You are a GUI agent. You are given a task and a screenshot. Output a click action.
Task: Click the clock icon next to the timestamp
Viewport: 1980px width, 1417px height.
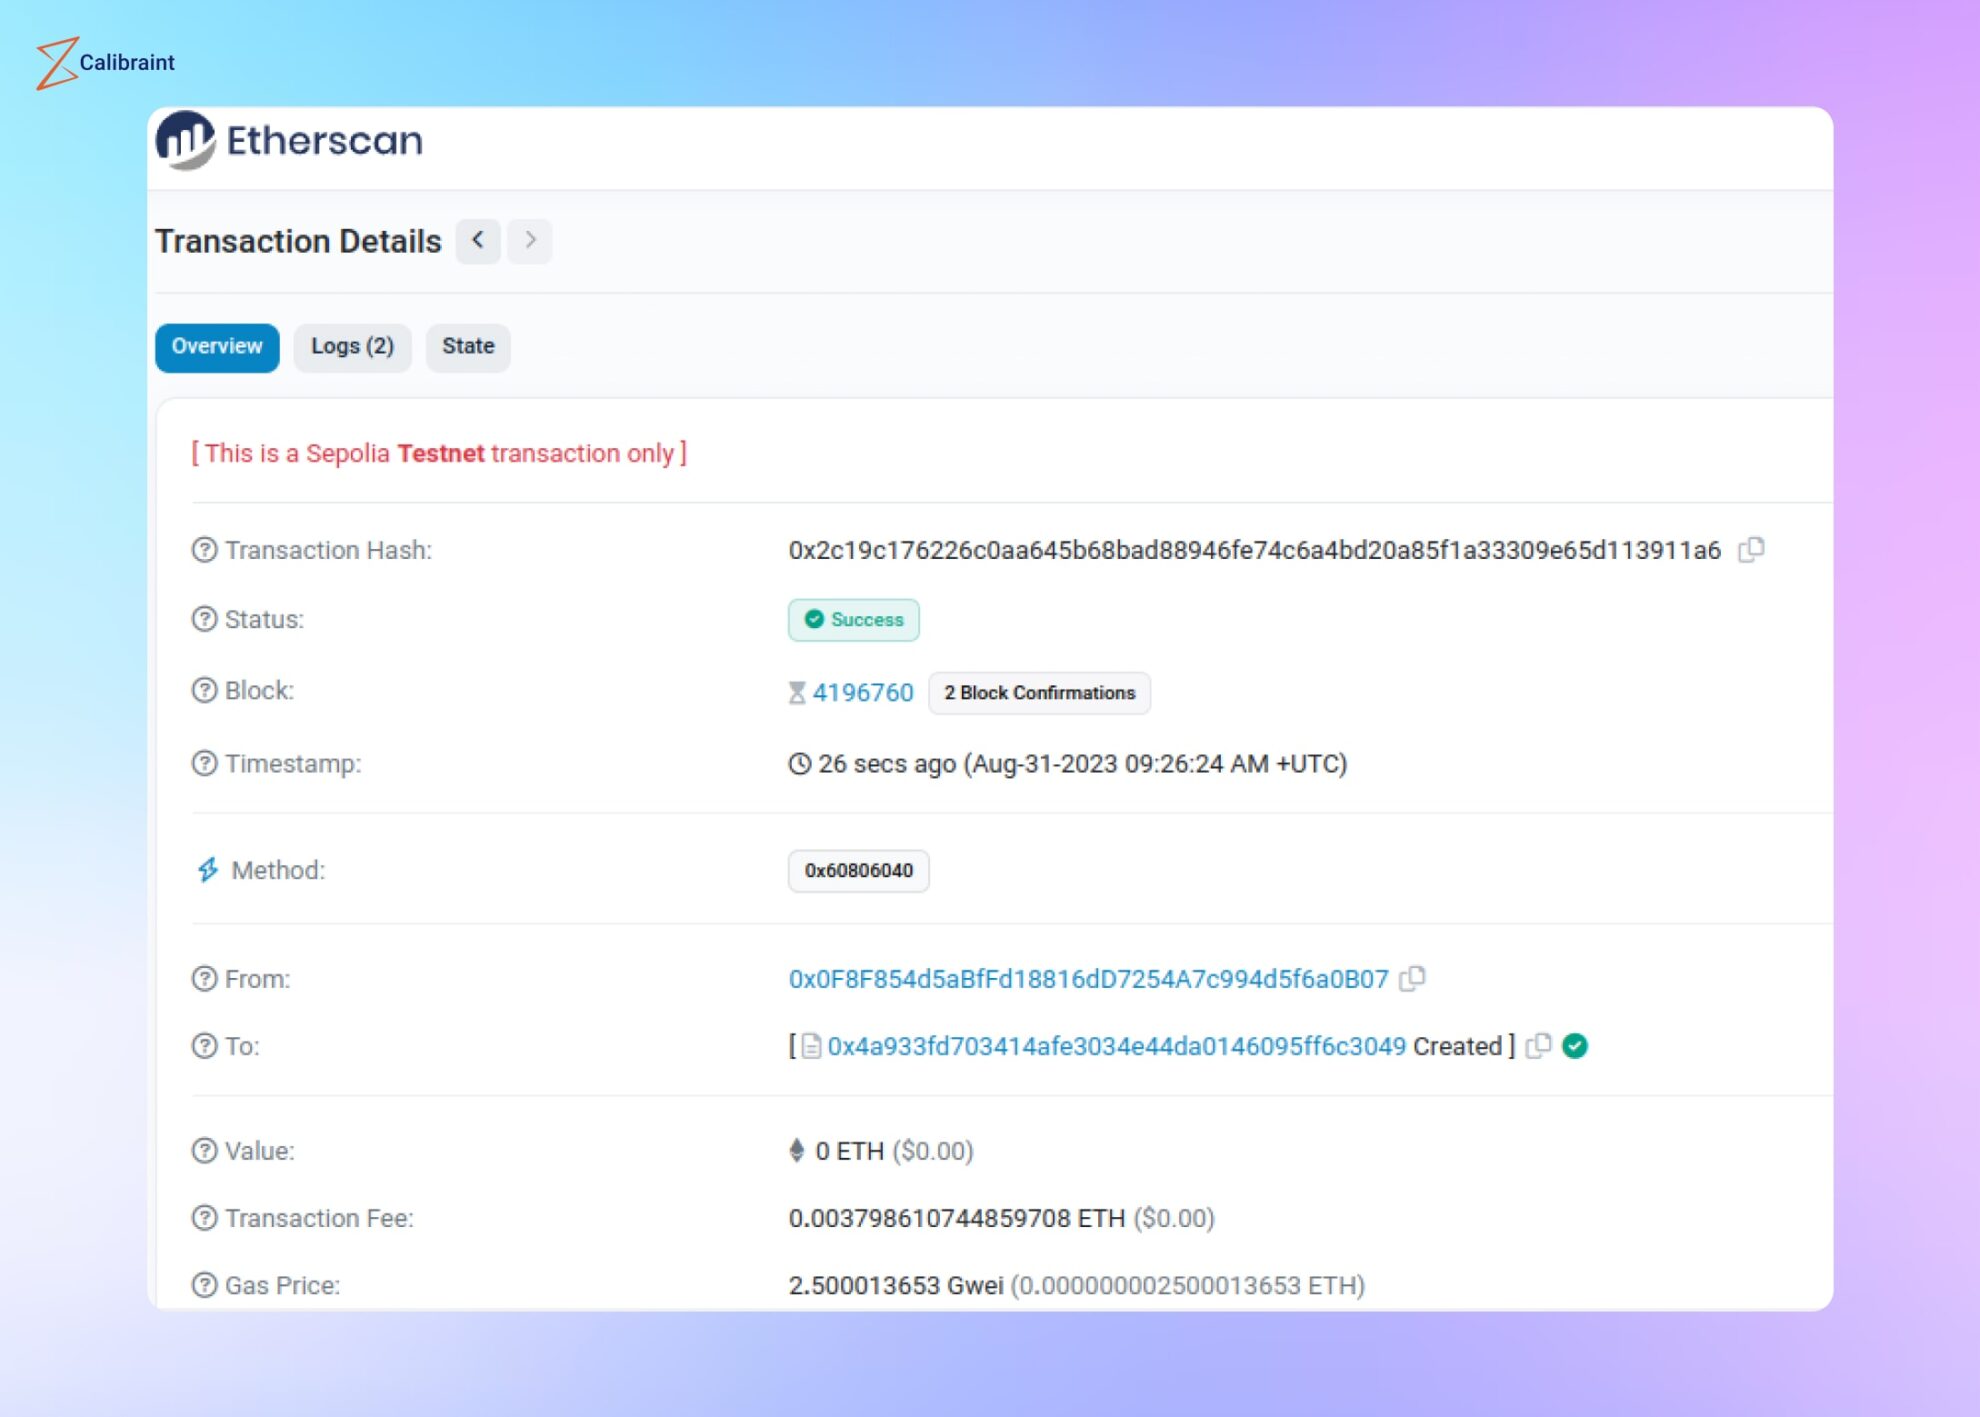point(797,763)
